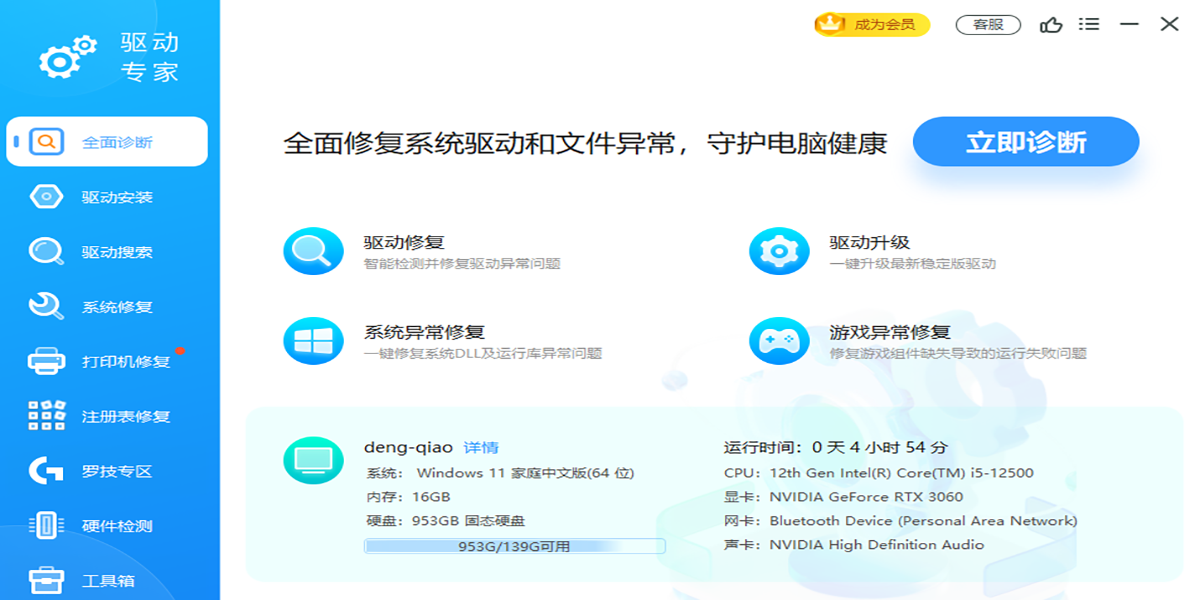
Task: Click the 系统异常修复 title text
Action: [x=424, y=332]
